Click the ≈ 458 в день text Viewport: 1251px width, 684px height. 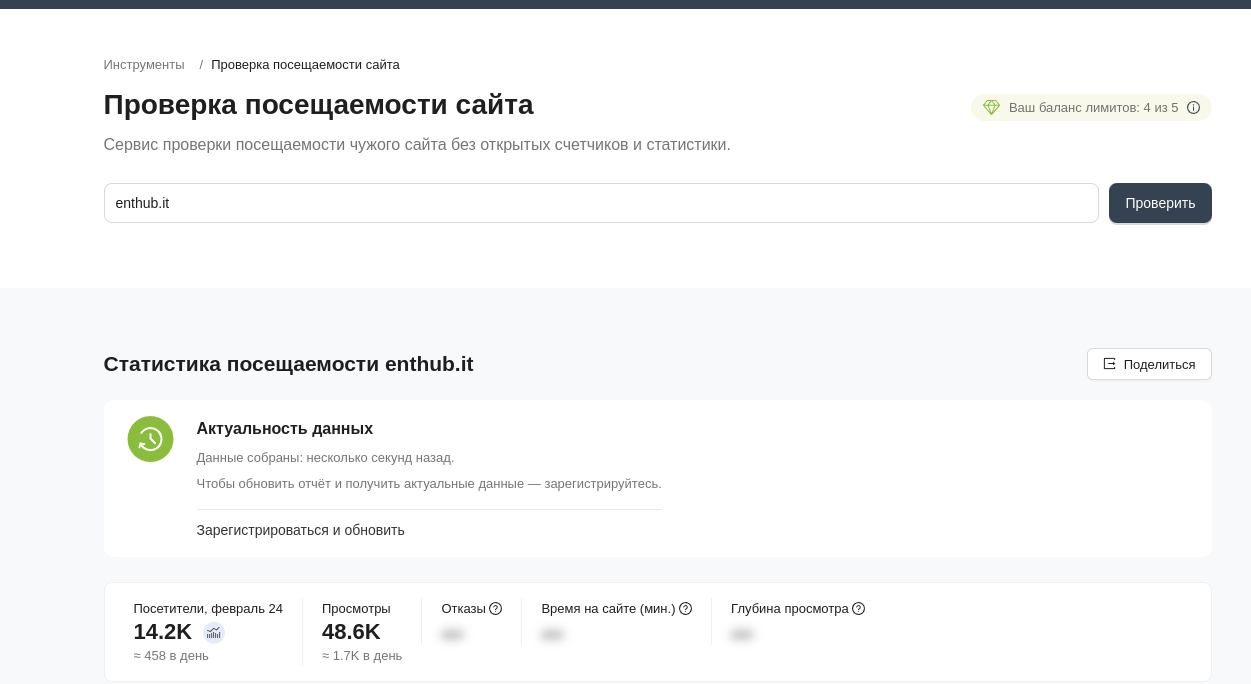coord(171,656)
